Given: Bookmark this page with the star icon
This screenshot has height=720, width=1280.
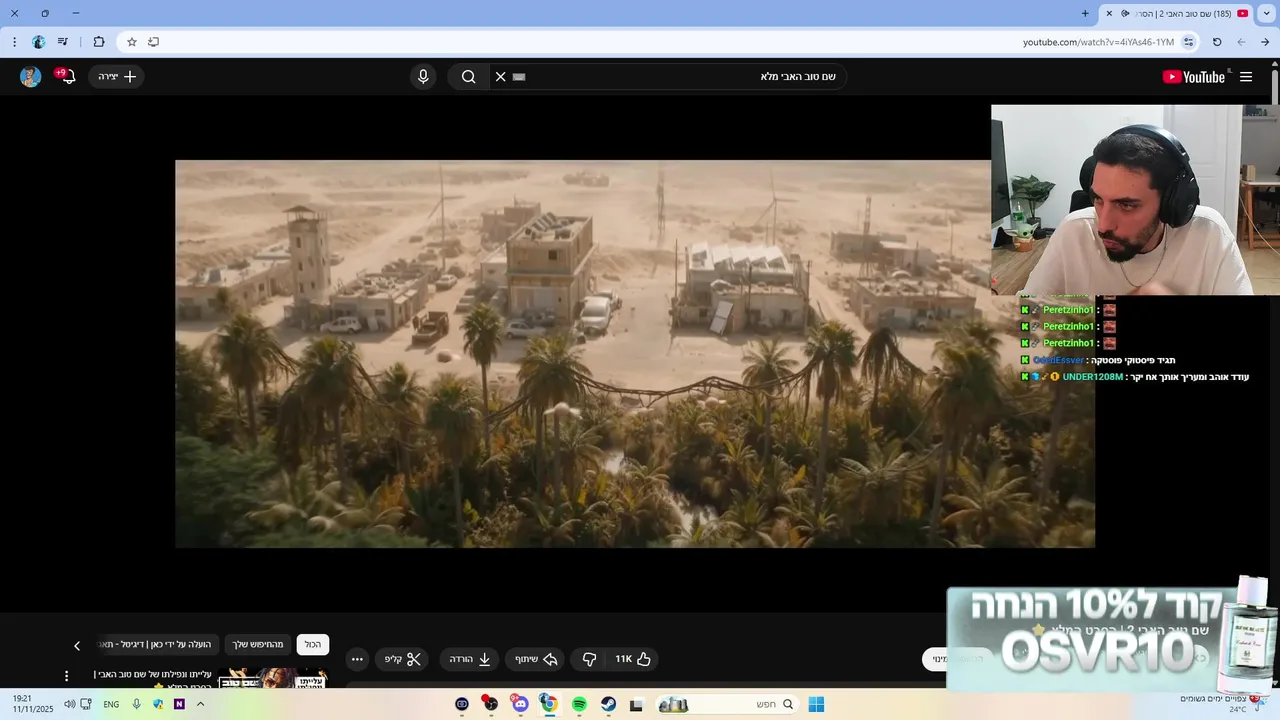Looking at the screenshot, I should point(131,42).
